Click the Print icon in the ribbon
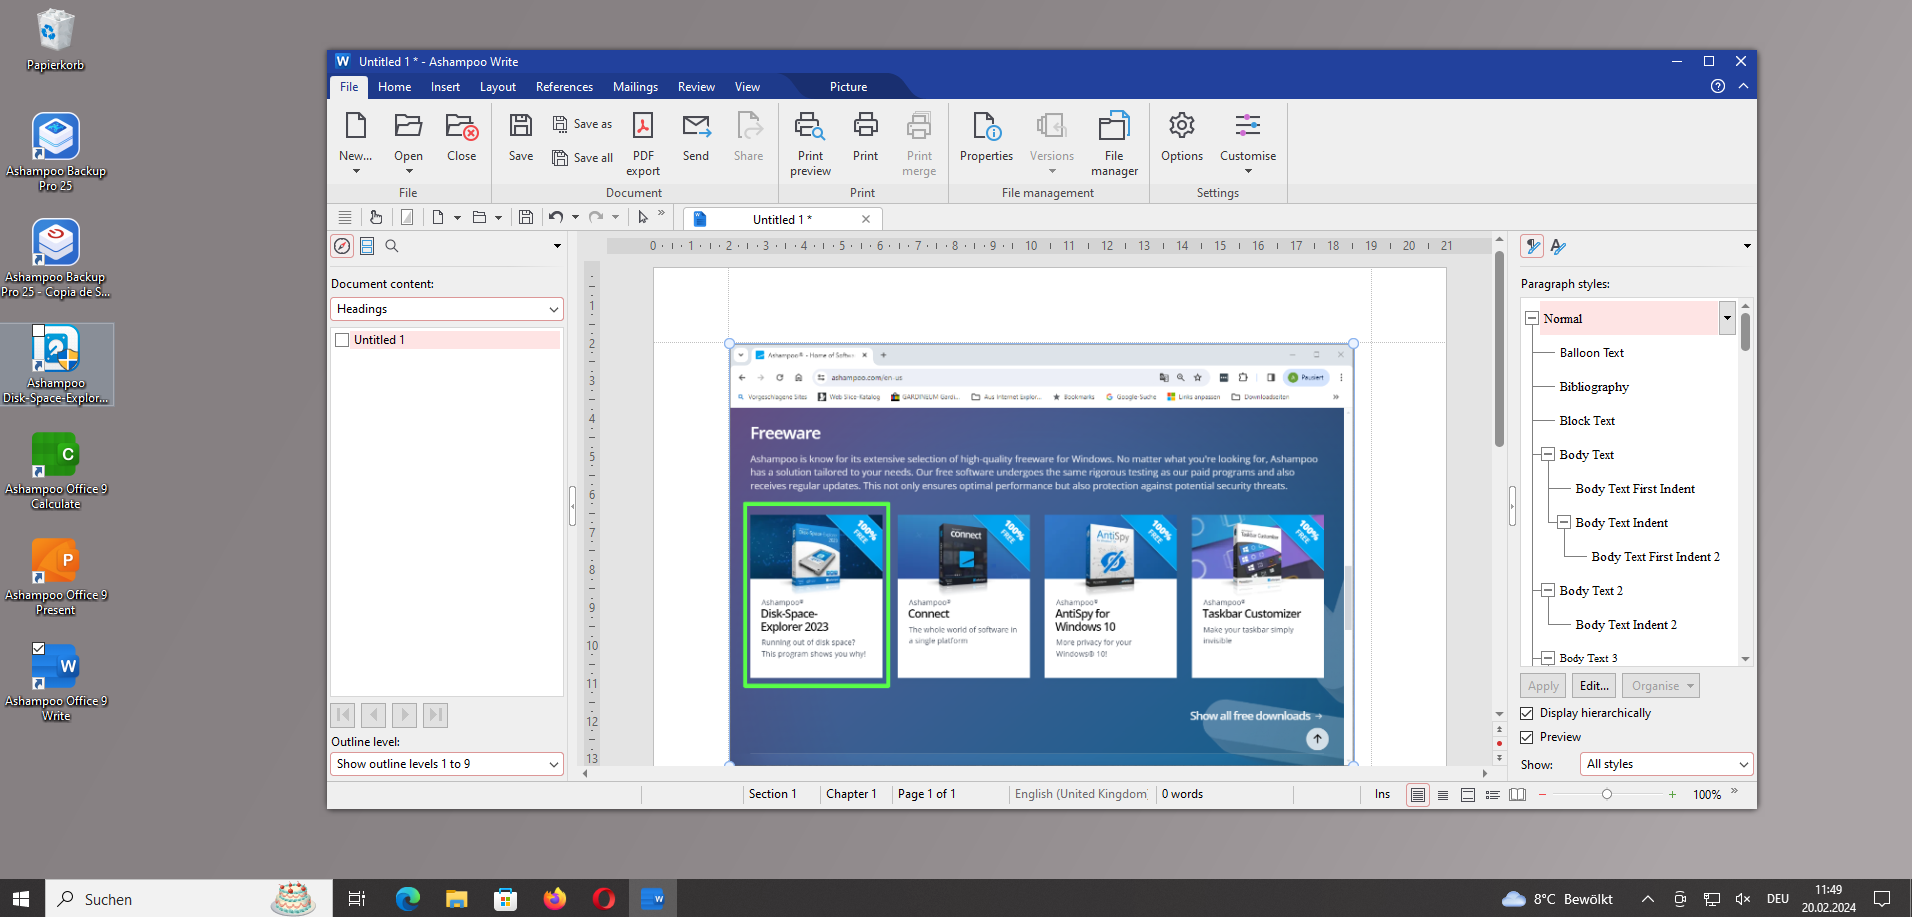The image size is (1912, 917). point(865,126)
